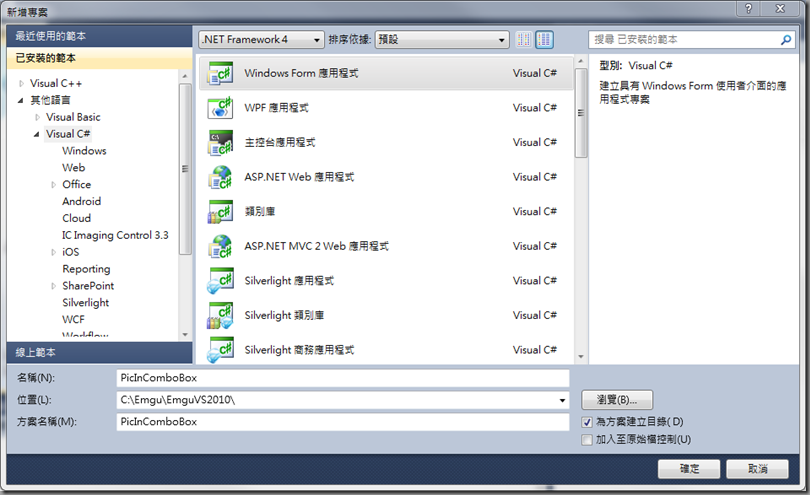Viewport: 810px width, 495px height.
Task: Select the WCF category in the tree
Action: pyautogui.click(x=73, y=319)
